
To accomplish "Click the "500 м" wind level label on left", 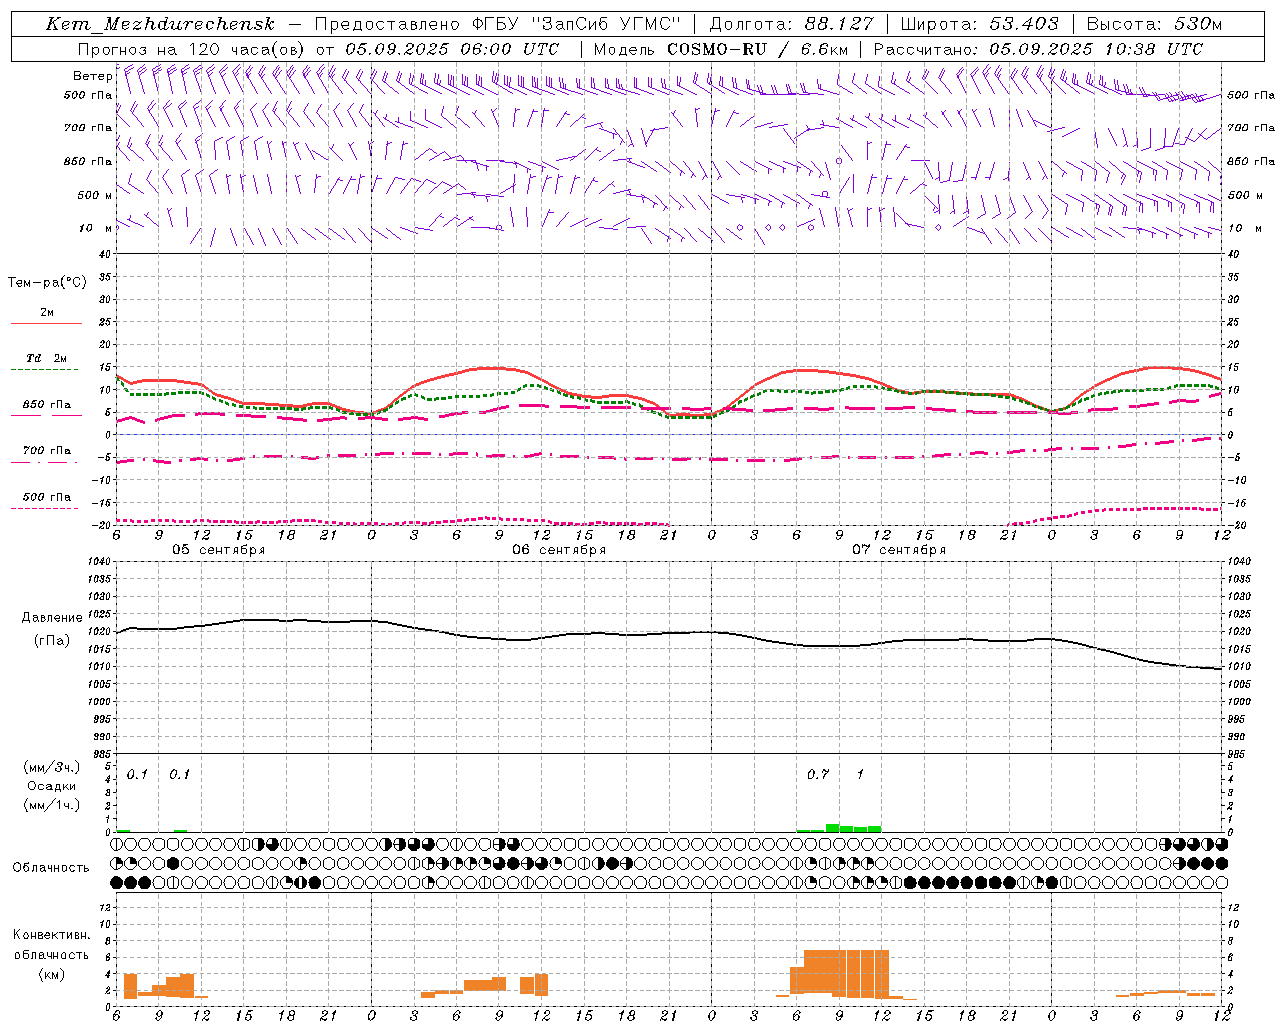I will click(x=95, y=195).
